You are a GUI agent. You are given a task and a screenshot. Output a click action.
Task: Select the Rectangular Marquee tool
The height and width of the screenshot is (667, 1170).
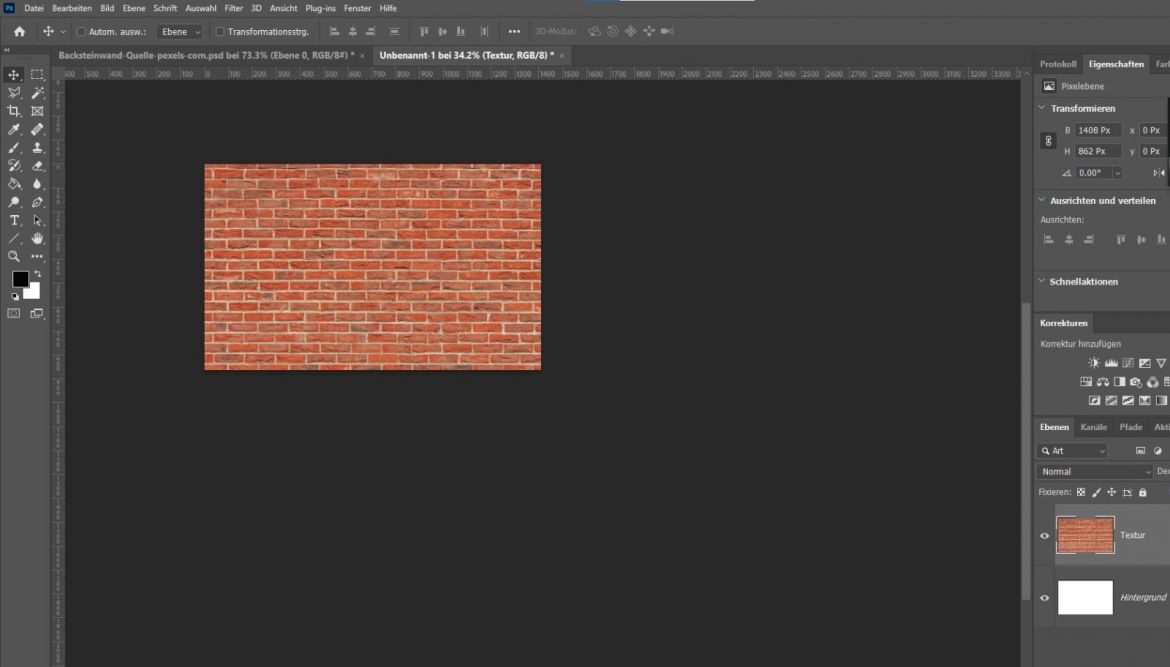click(37, 75)
